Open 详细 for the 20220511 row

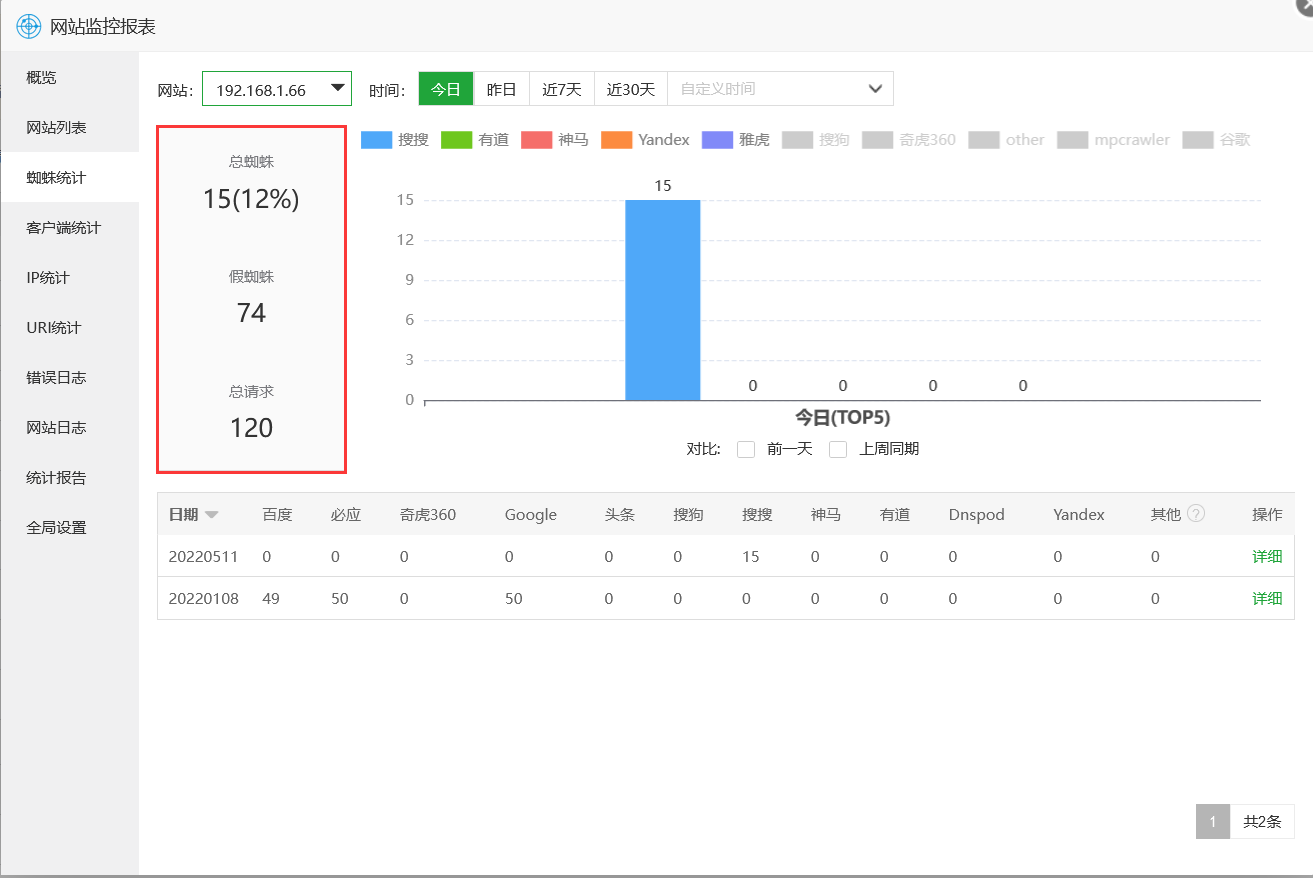[x=1267, y=556]
